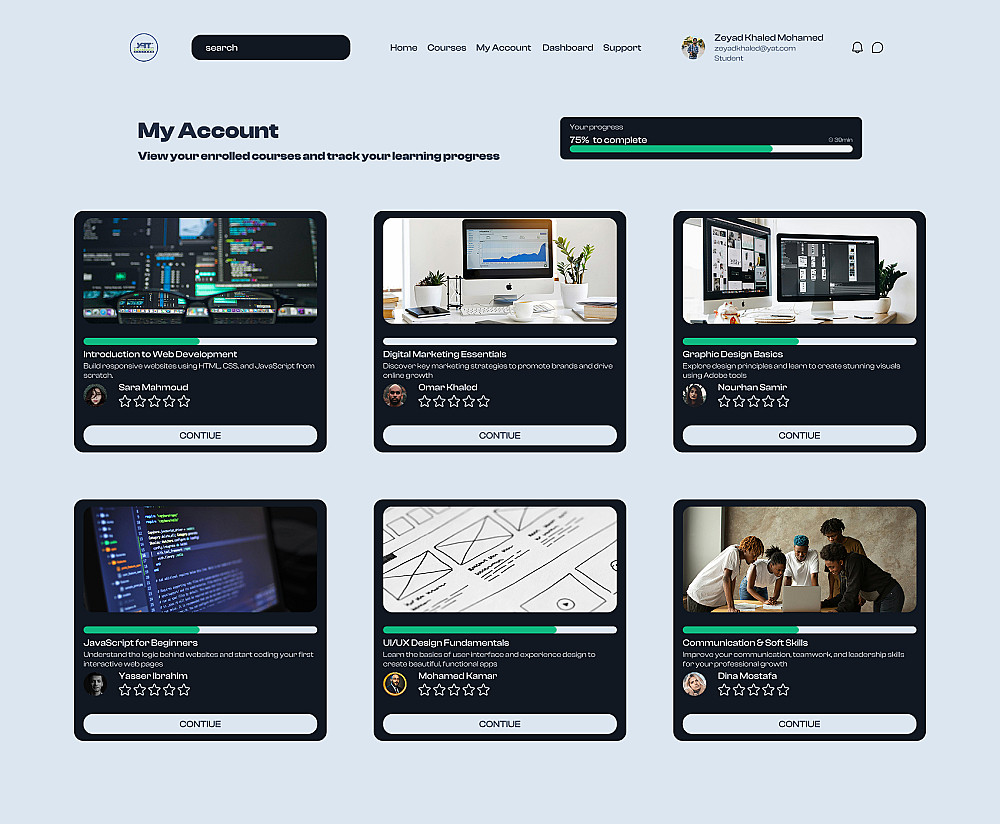This screenshot has width=1000, height=824.
Task: Open the Courses nav item
Action: coord(446,48)
